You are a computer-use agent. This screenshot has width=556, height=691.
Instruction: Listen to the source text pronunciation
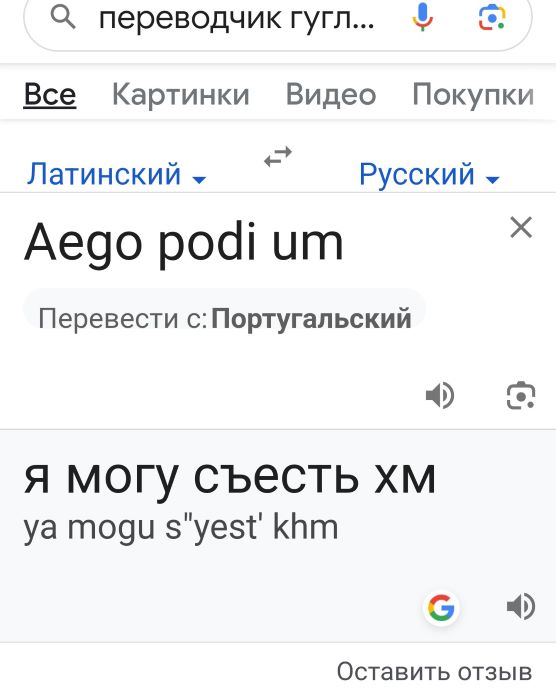click(x=440, y=395)
